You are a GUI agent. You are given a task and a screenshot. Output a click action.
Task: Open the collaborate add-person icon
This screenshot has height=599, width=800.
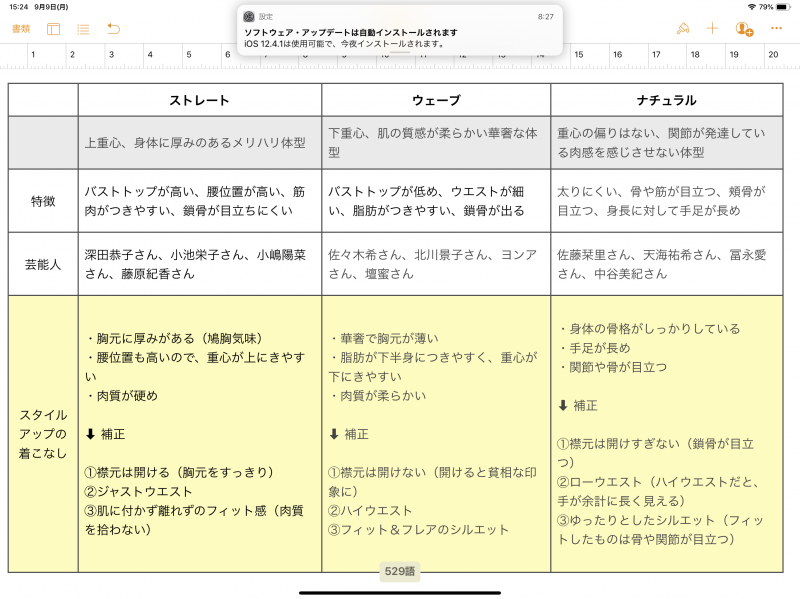[744, 29]
